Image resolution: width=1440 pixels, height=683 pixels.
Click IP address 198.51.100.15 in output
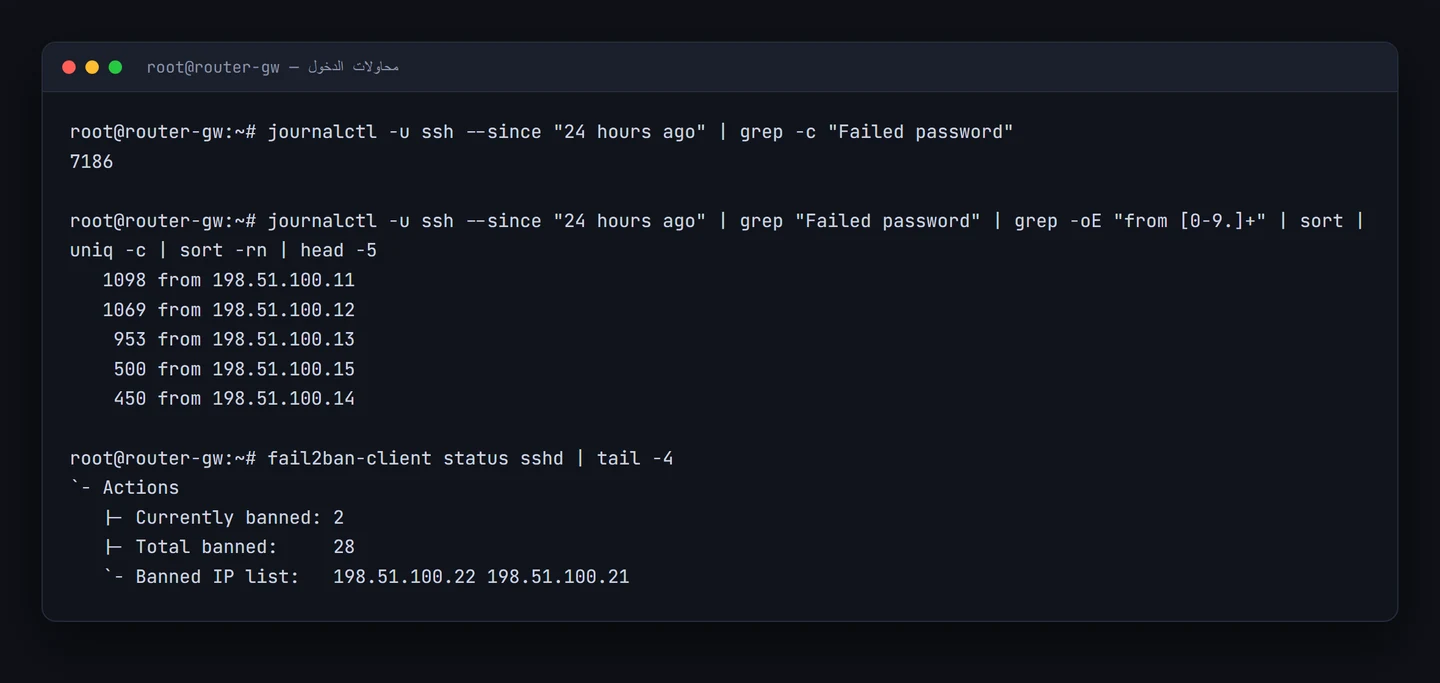pyautogui.click(x=284, y=369)
